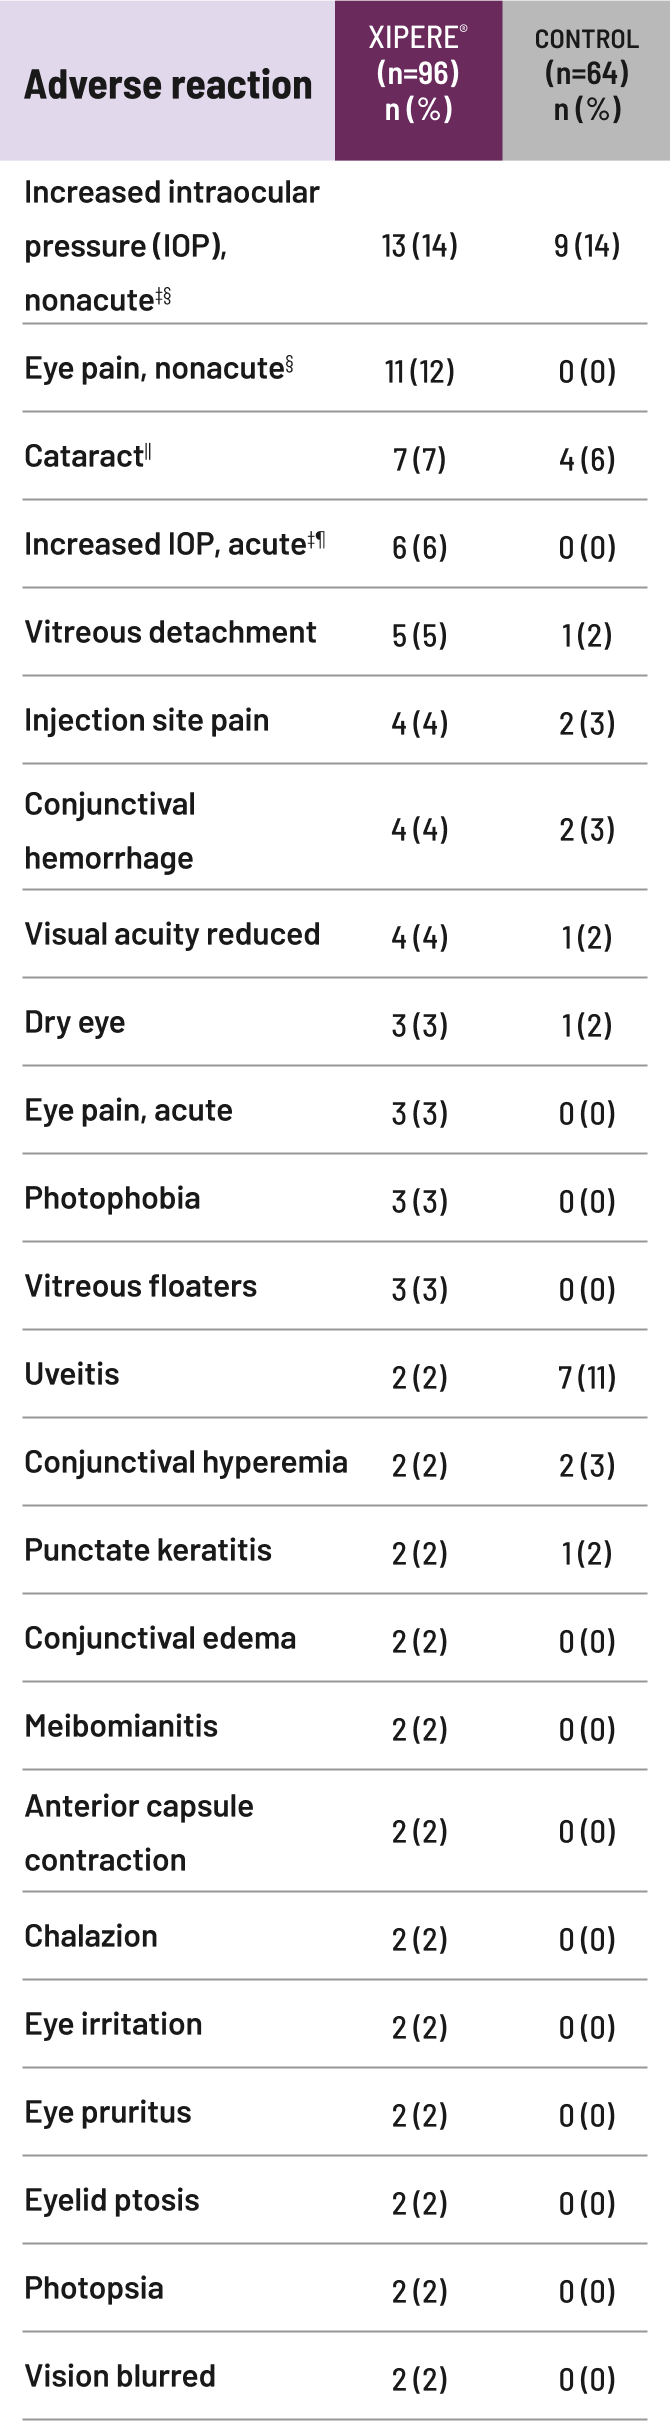The height and width of the screenshot is (2421, 670).
Task: Select Conjunctival hemorrhage row text
Action: (110, 831)
